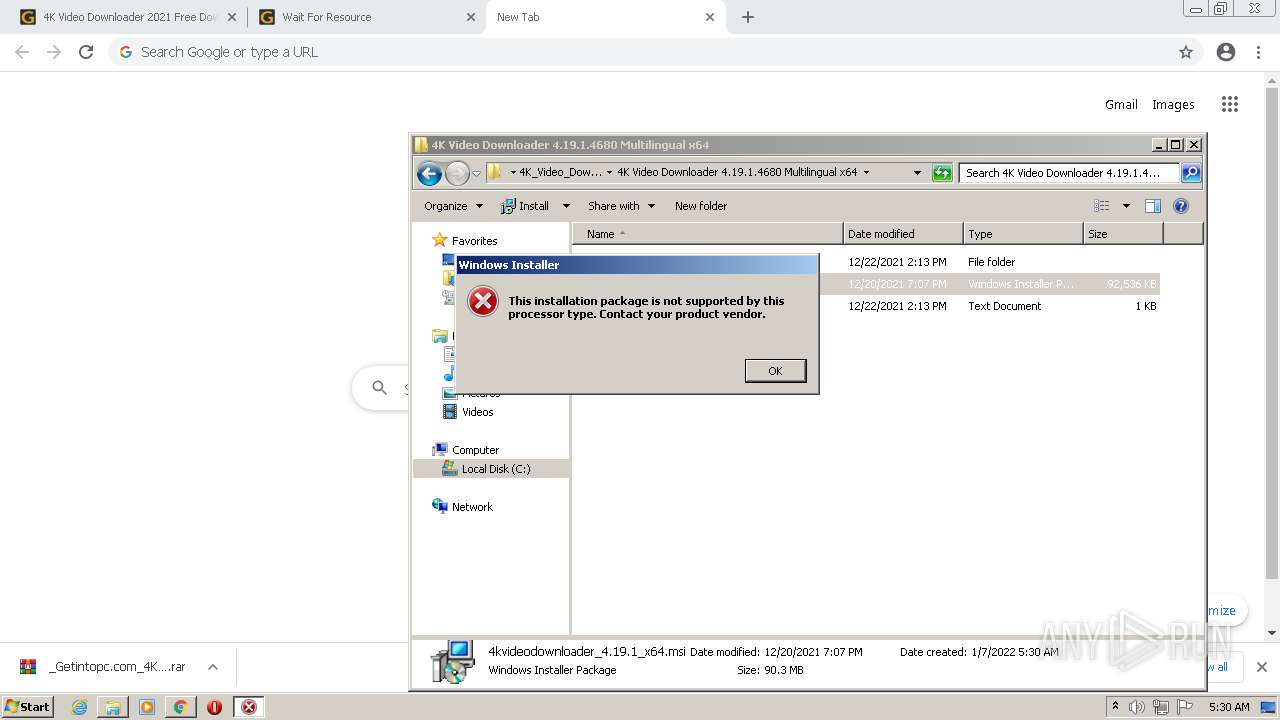Click the Explorer search box

point(1068,173)
